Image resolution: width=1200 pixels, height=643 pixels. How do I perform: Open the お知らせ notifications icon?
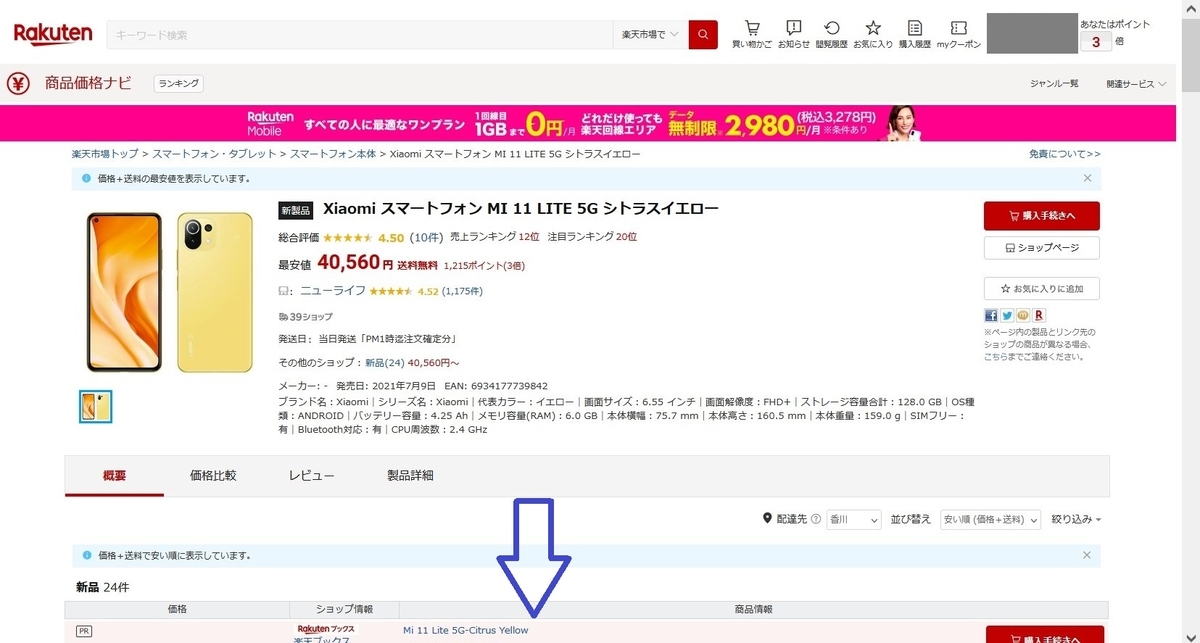click(x=794, y=34)
